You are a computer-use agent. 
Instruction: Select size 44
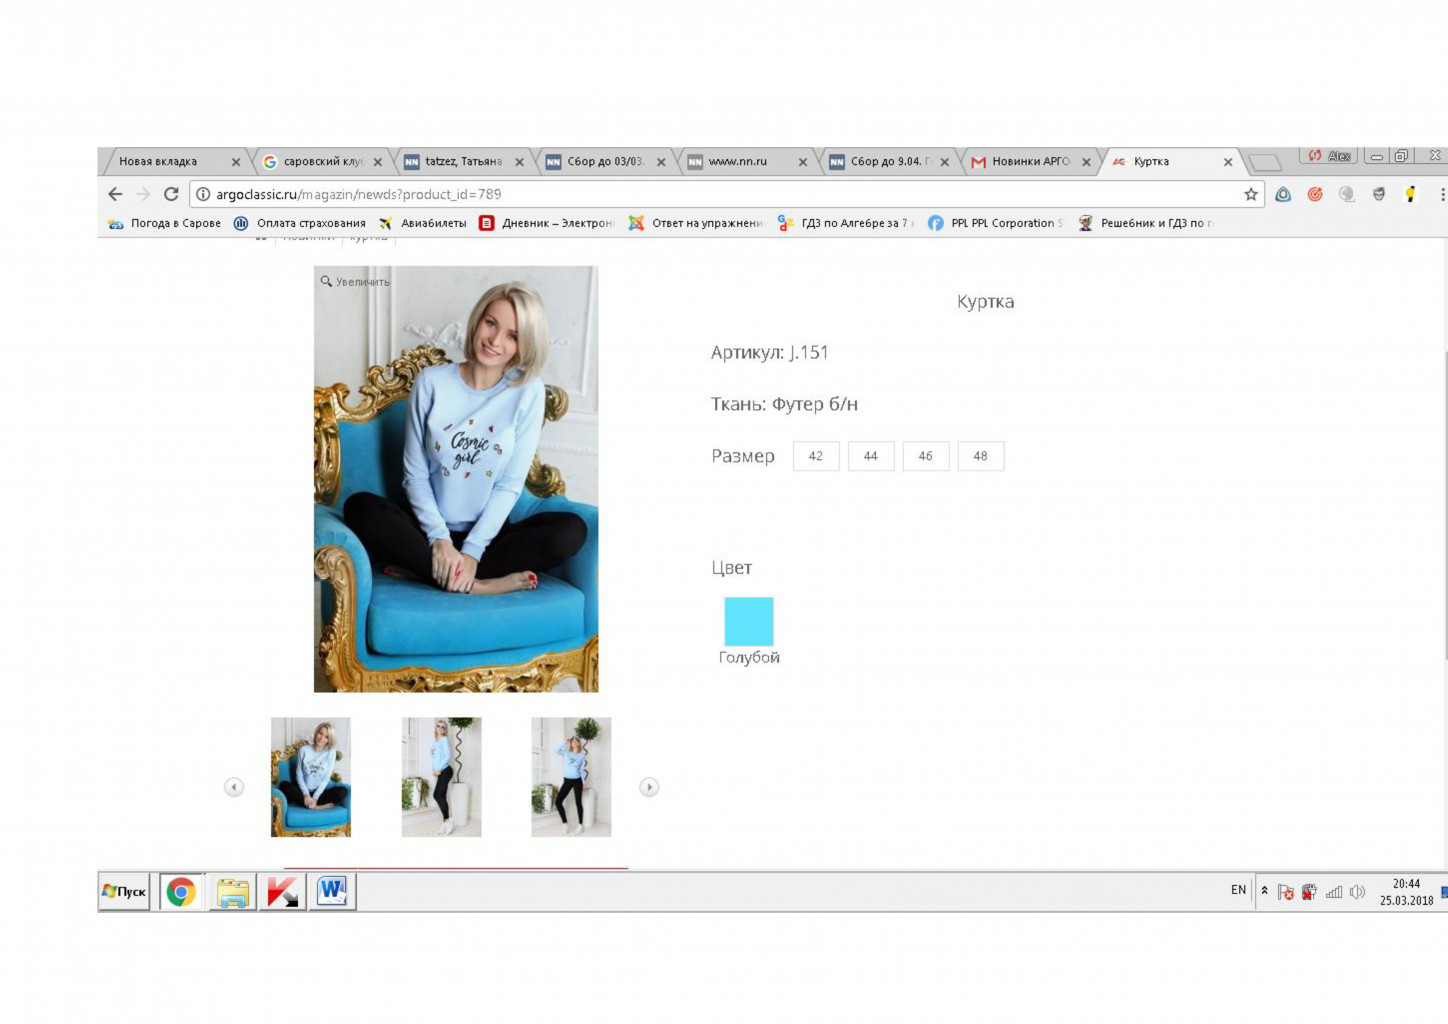pos(871,456)
